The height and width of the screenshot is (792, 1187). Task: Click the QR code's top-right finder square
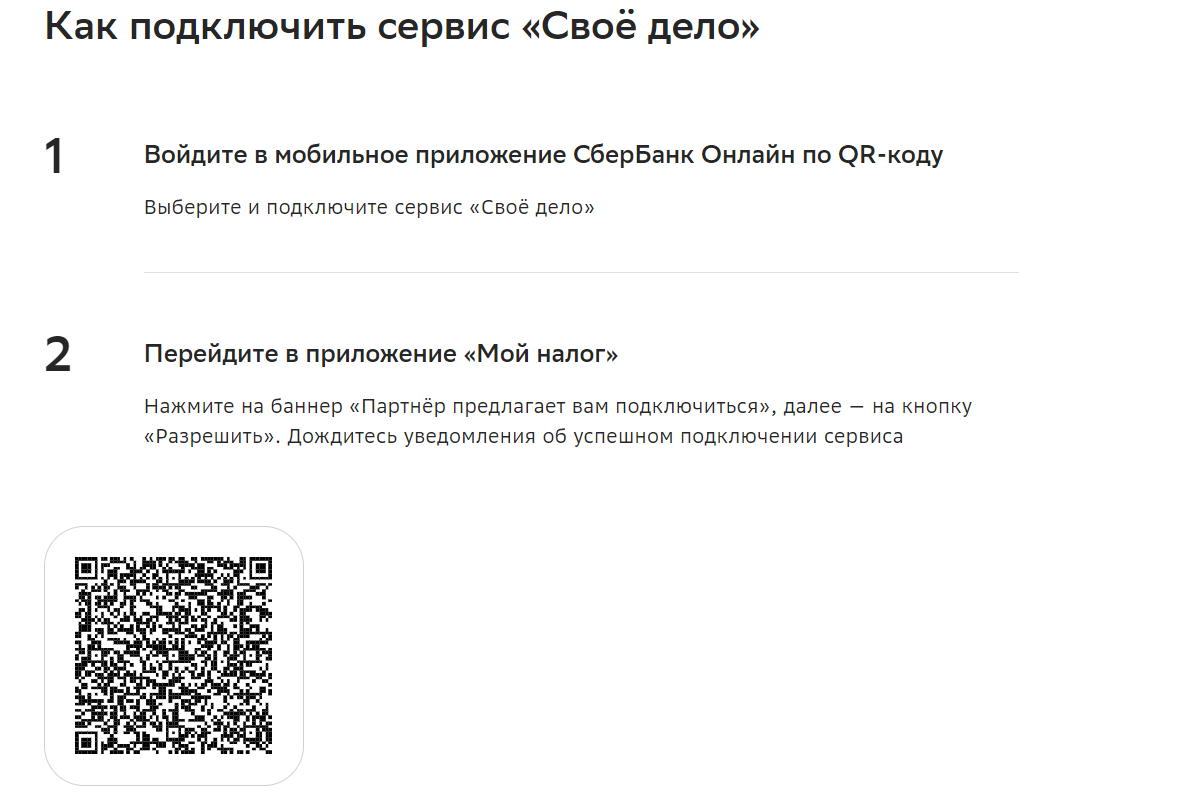(x=261, y=568)
